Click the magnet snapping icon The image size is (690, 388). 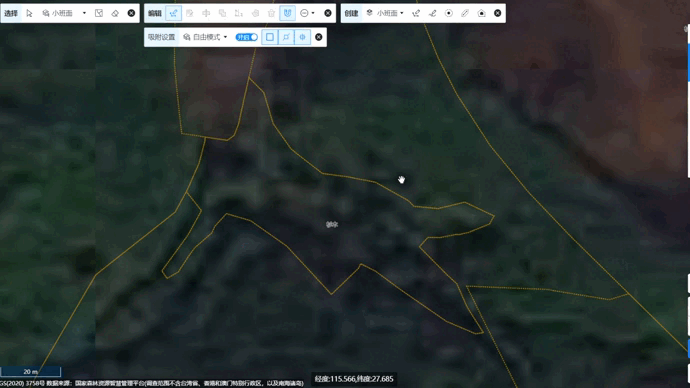[x=287, y=13]
